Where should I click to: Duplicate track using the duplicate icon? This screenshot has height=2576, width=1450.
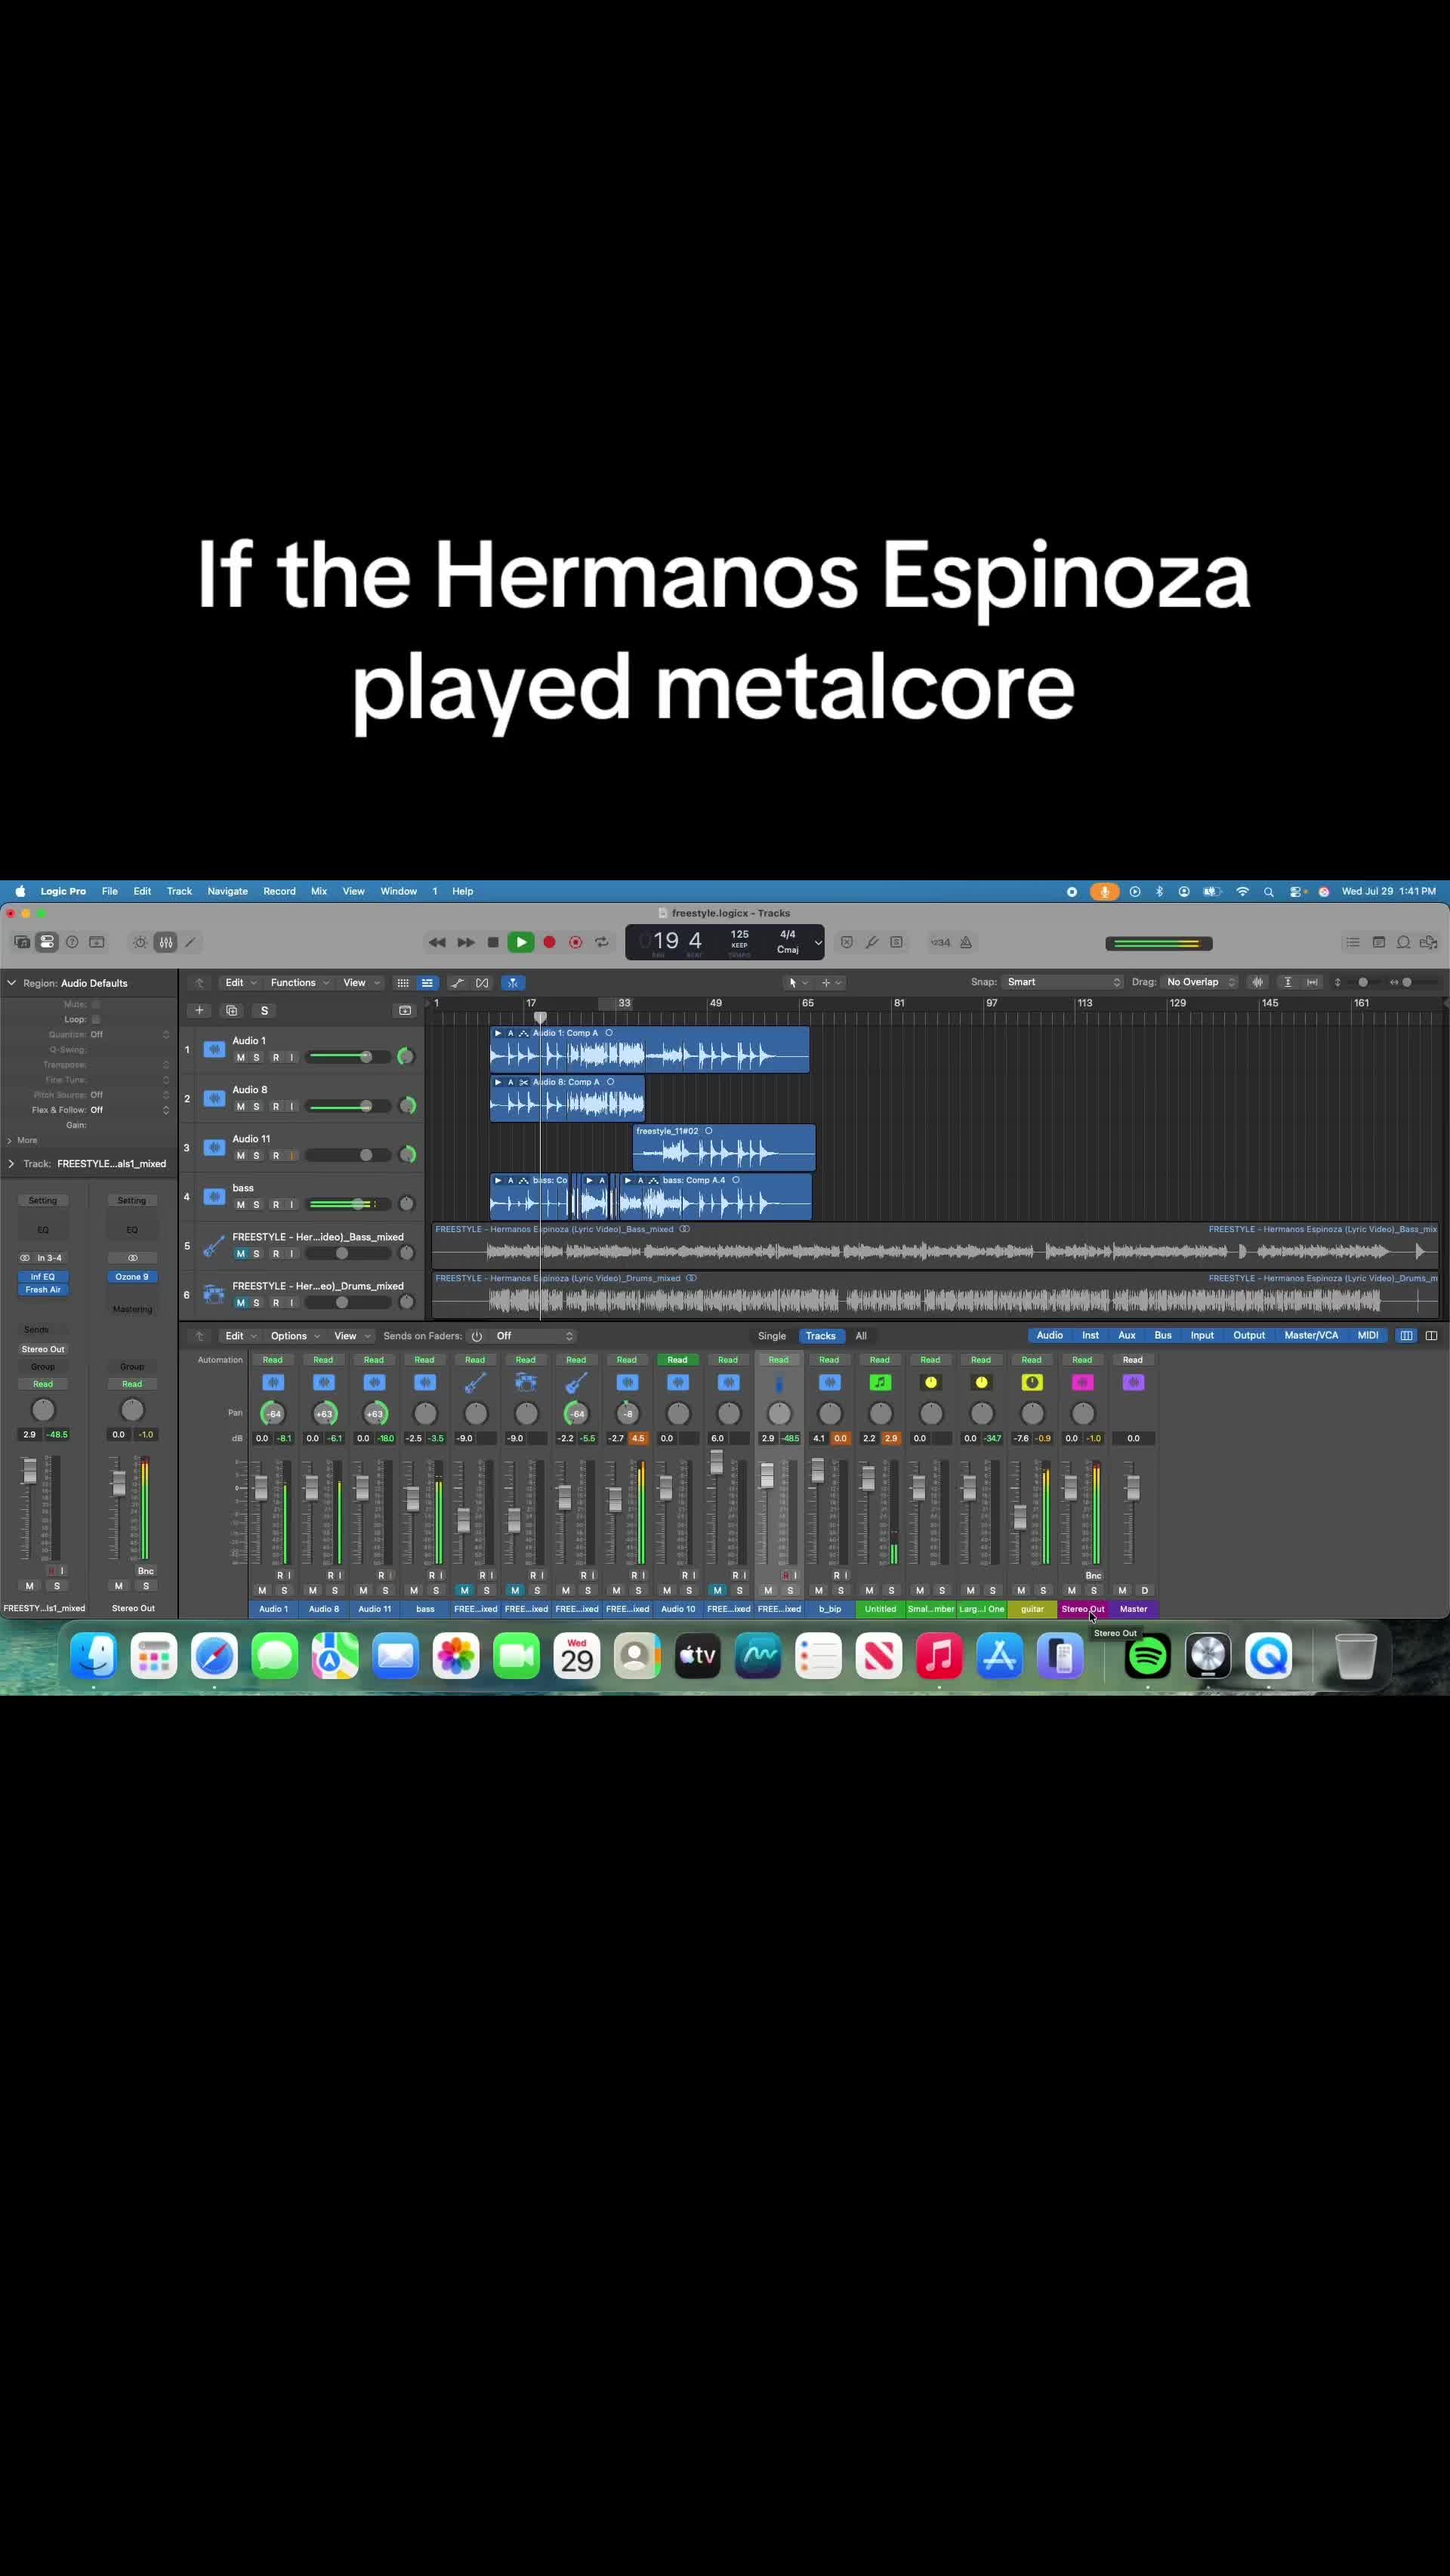[x=232, y=1010]
